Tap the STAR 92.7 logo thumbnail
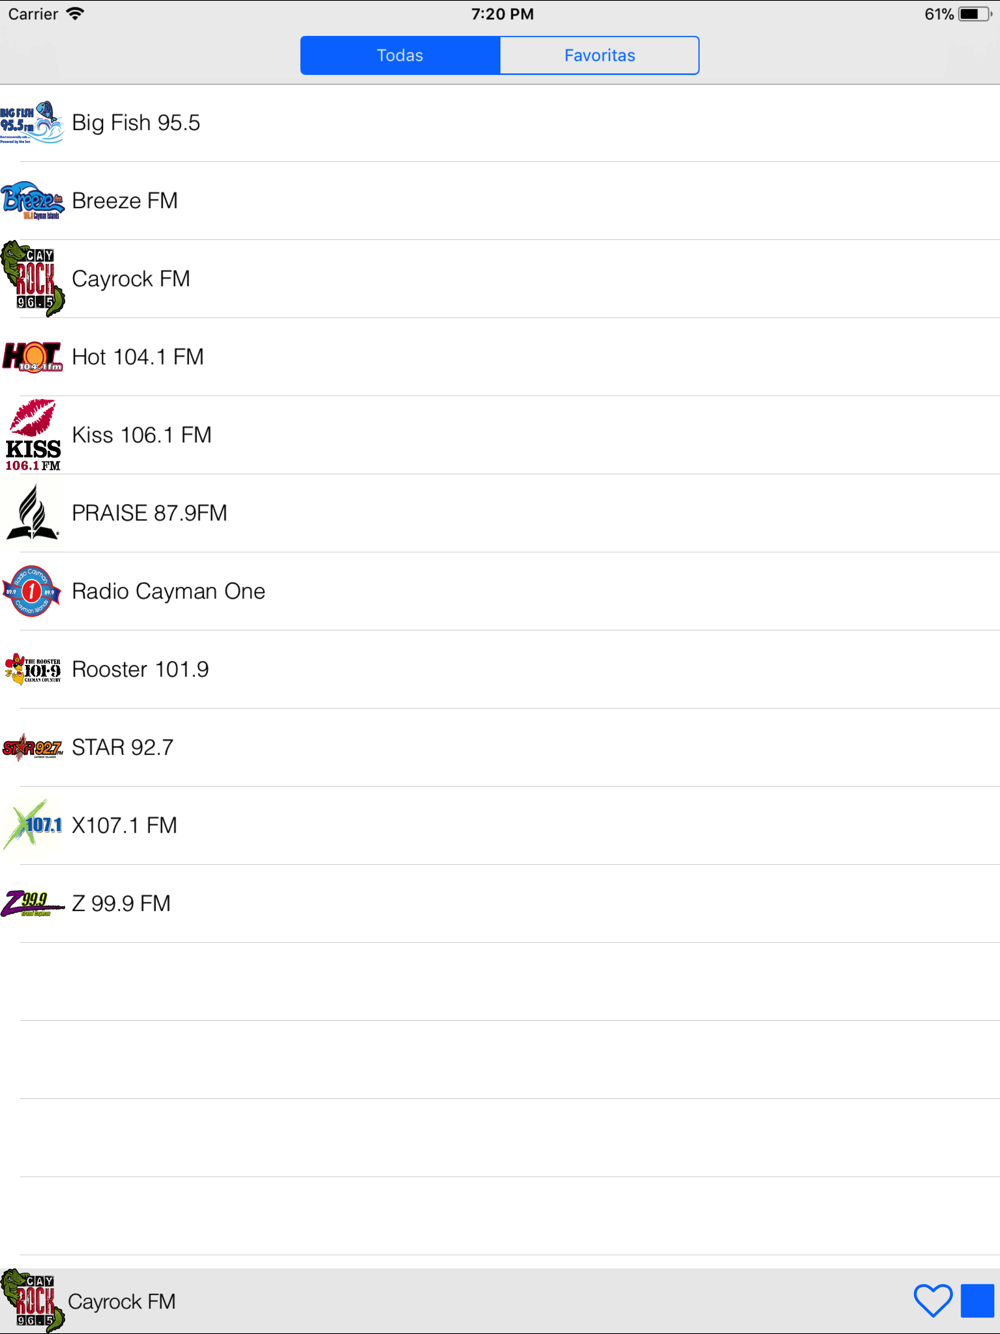1000x1334 pixels. point(32,747)
